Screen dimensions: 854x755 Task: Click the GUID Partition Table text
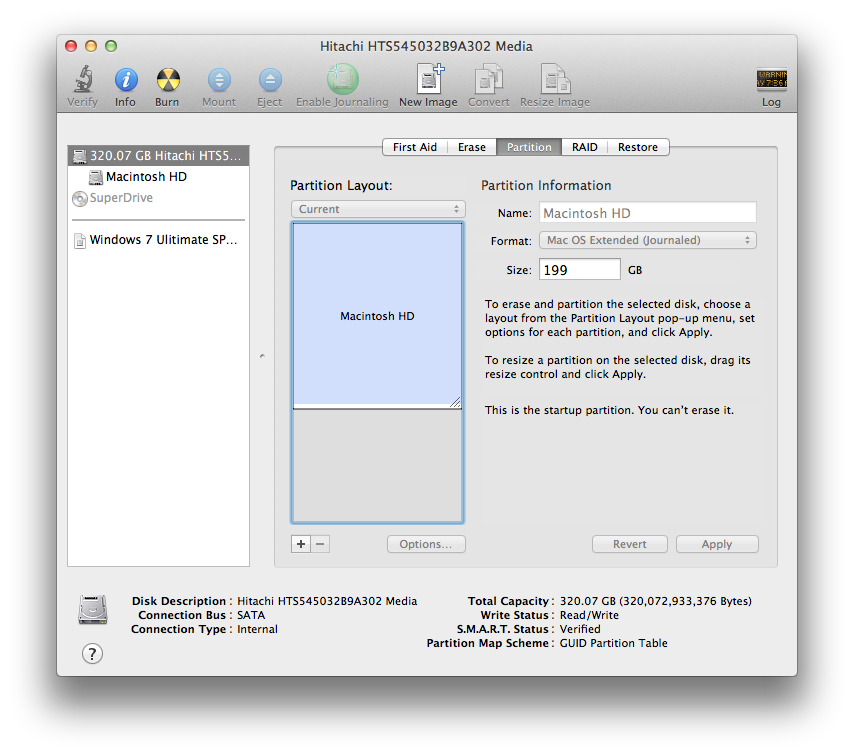pyautogui.click(x=613, y=643)
